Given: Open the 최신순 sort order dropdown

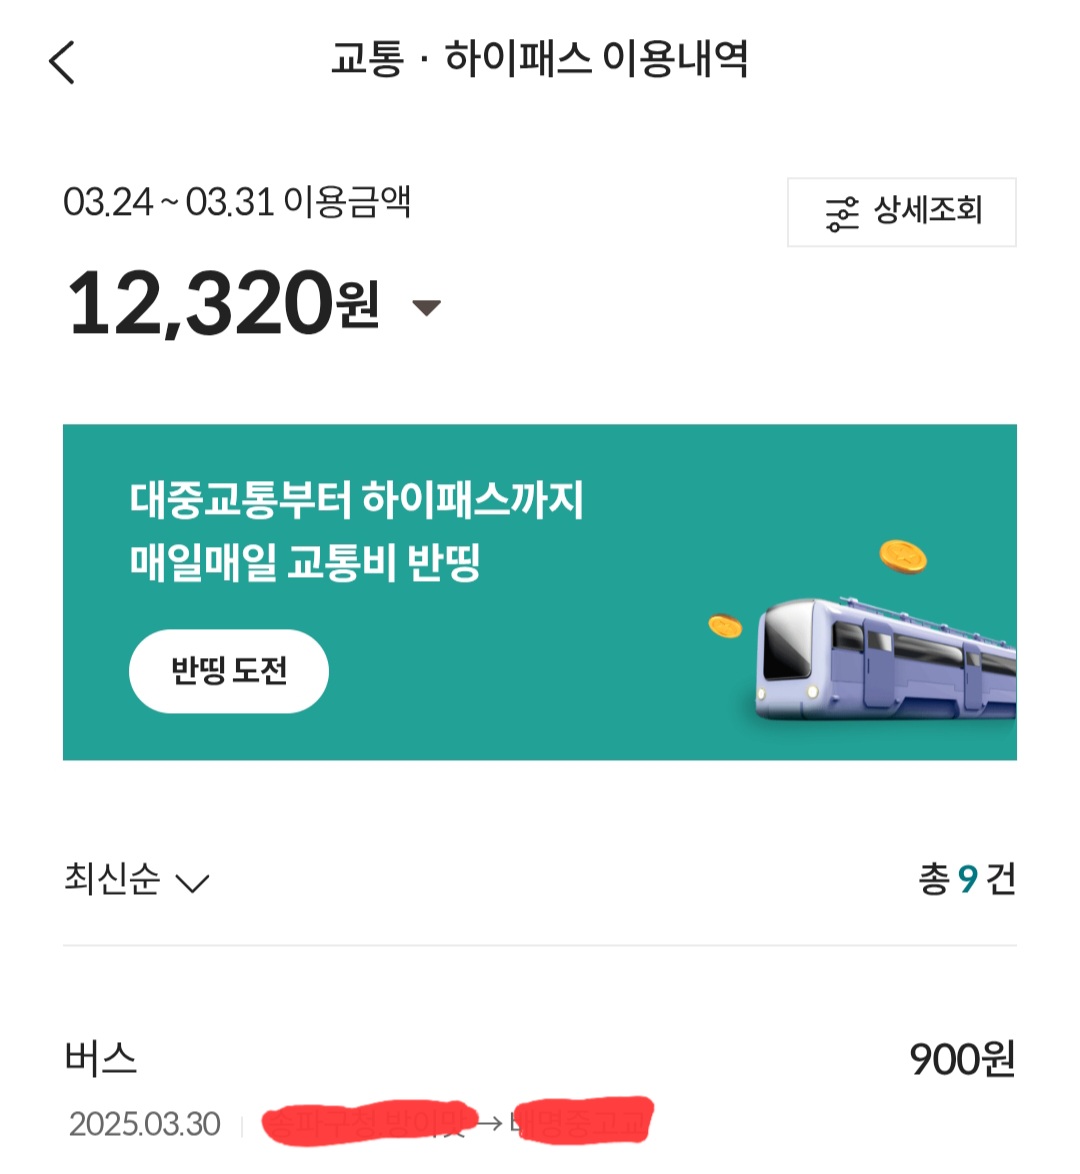Looking at the screenshot, I should coord(112,880).
